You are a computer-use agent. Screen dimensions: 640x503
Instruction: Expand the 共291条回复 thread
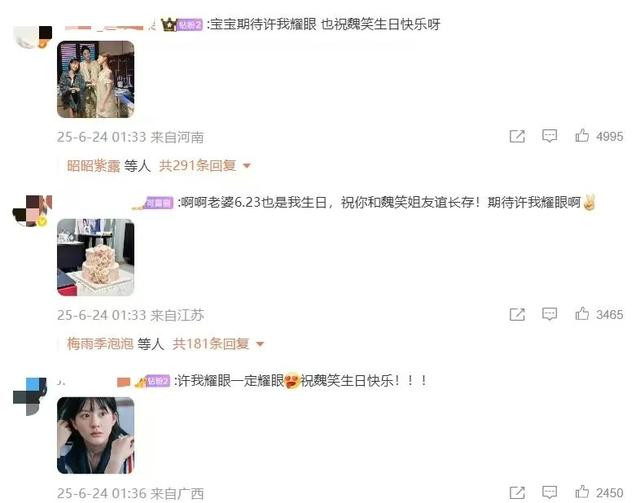click(198, 165)
